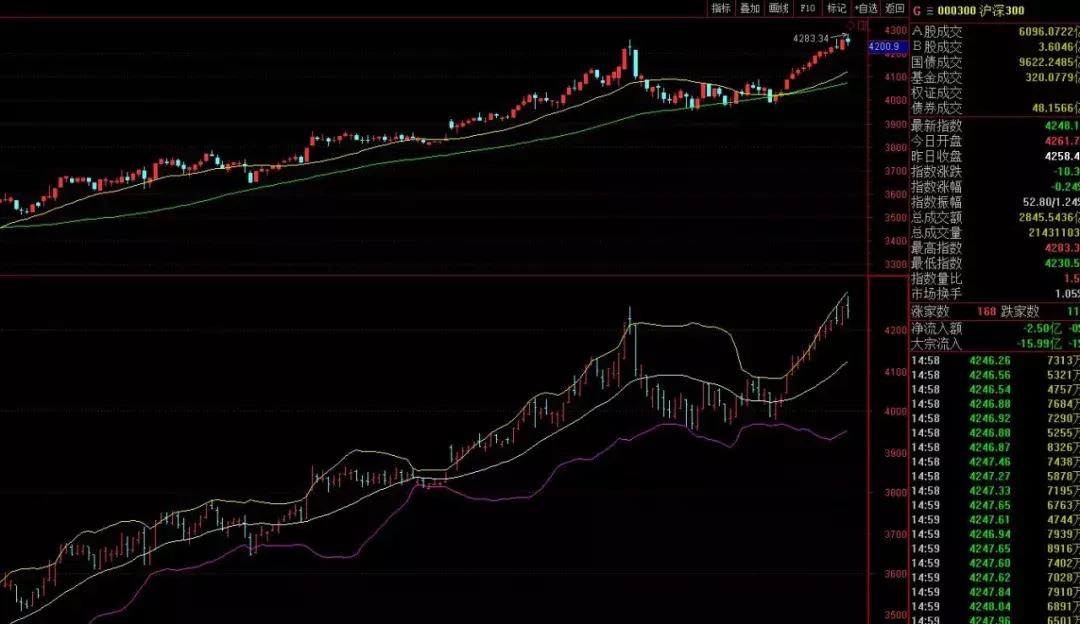The width and height of the screenshot is (1080, 624).
Task: Click the red G icon in quote header
Action: tap(916, 10)
